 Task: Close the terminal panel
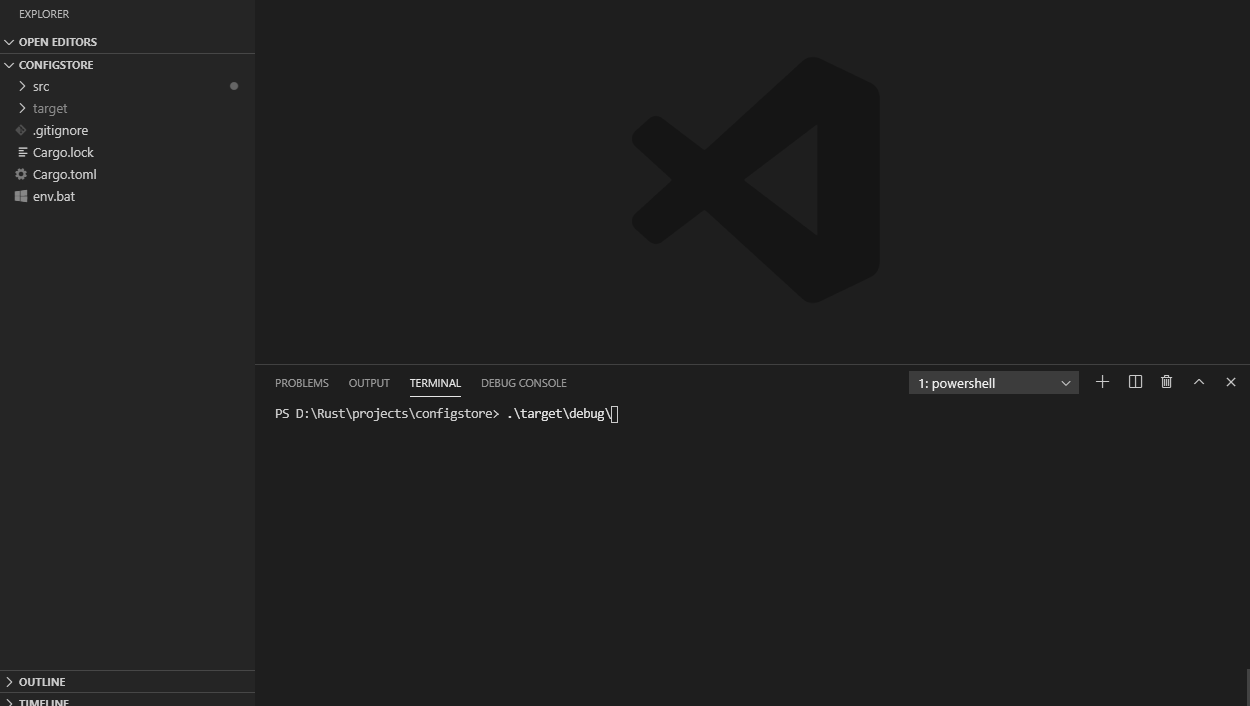pyautogui.click(x=1230, y=382)
